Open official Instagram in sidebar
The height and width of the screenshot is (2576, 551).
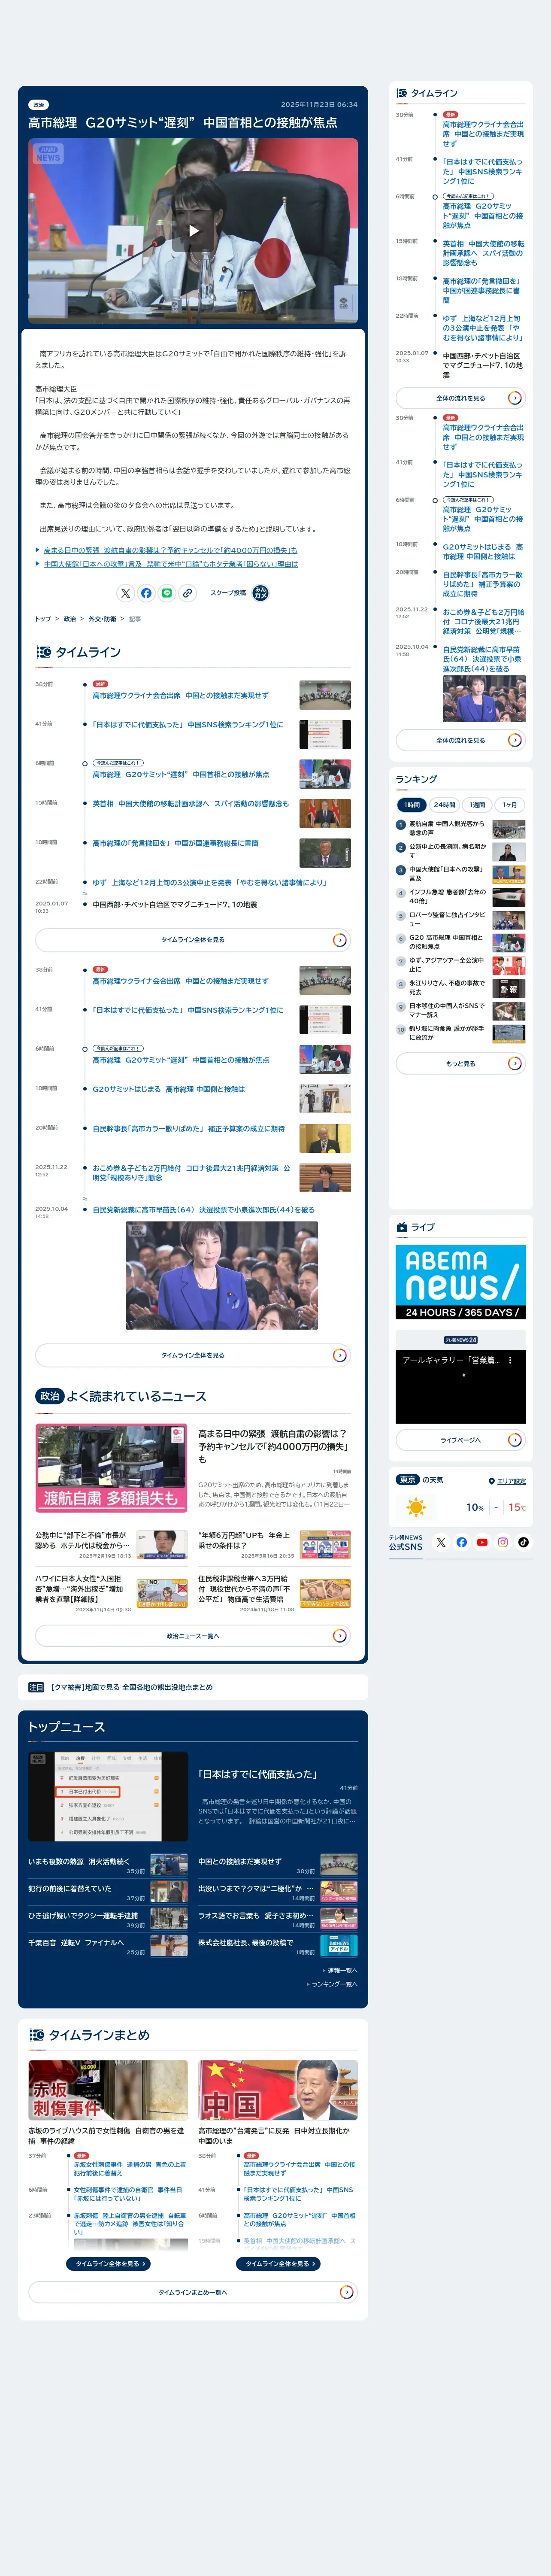503,1542
